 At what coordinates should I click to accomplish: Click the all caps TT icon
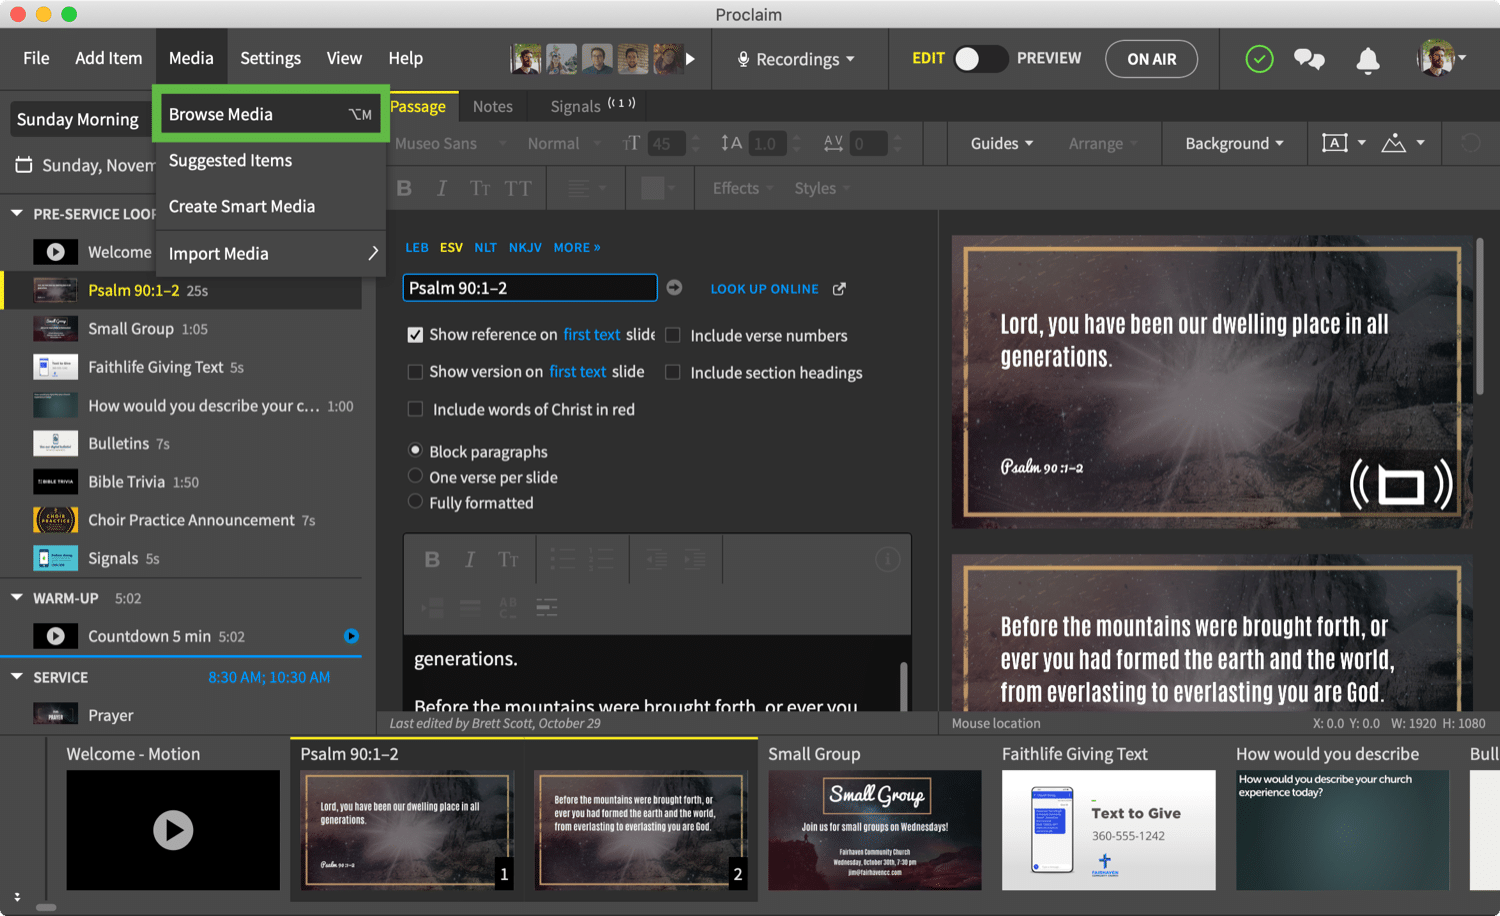518,188
